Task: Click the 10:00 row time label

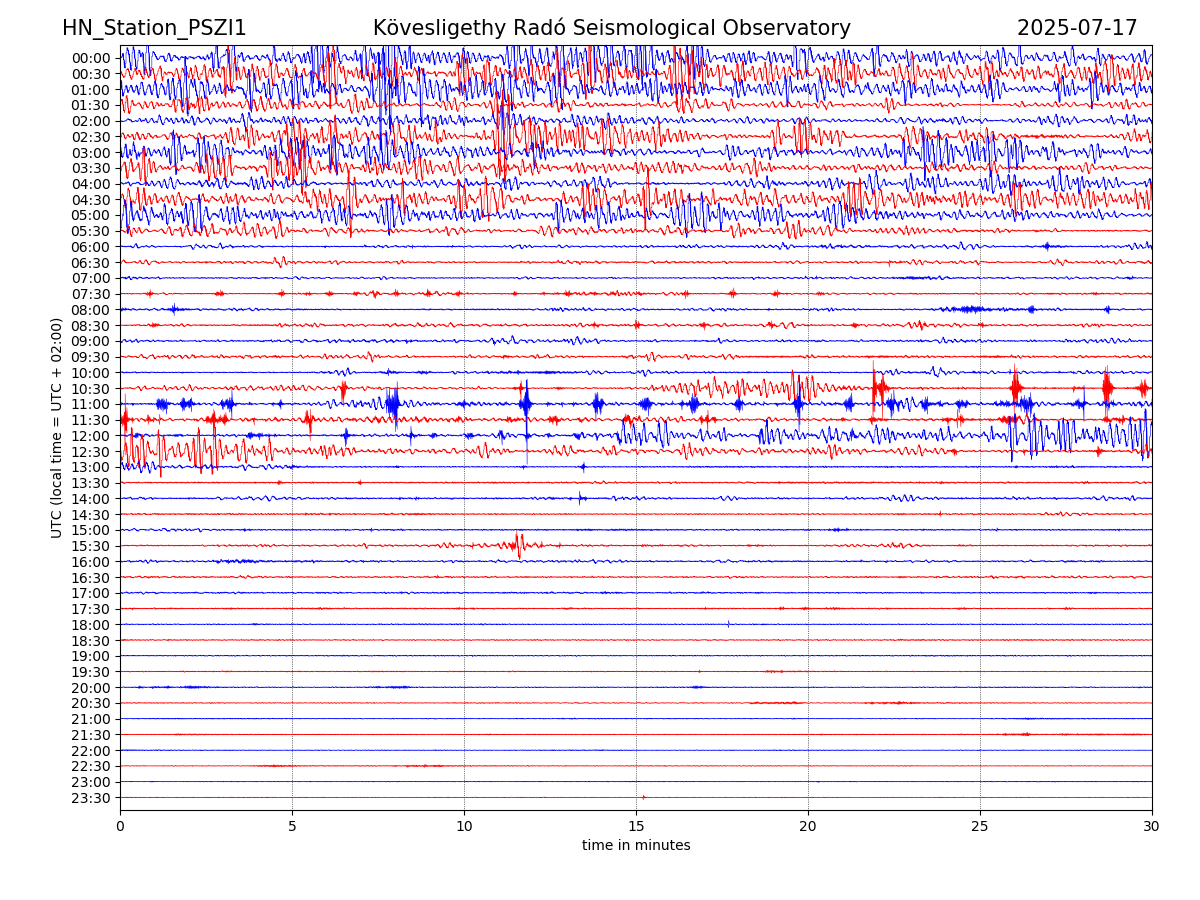Action: click(91, 373)
